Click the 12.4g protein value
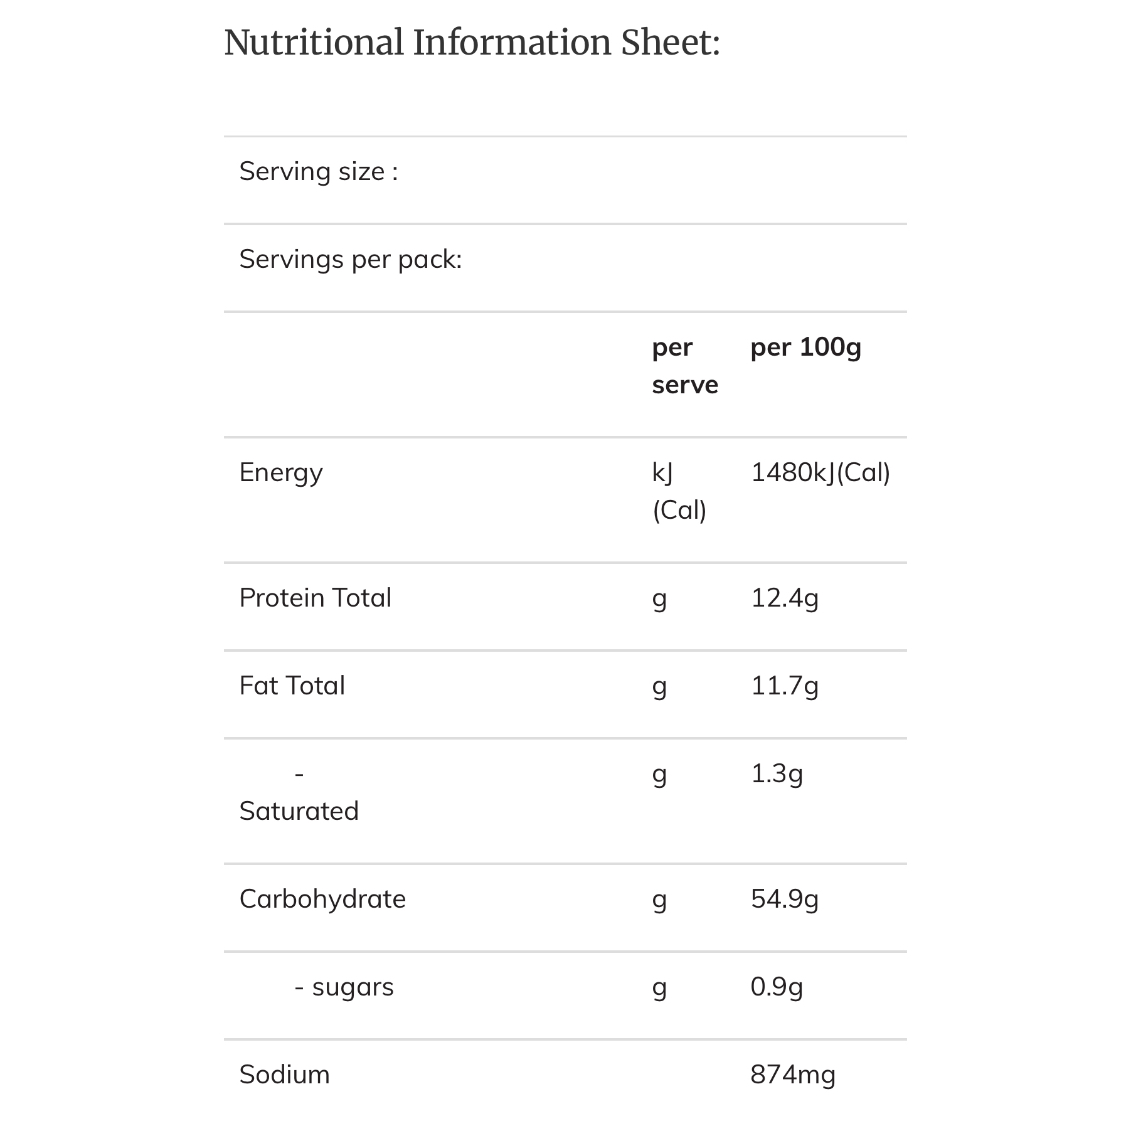Viewport: 1131px width, 1131px height. pos(784,599)
